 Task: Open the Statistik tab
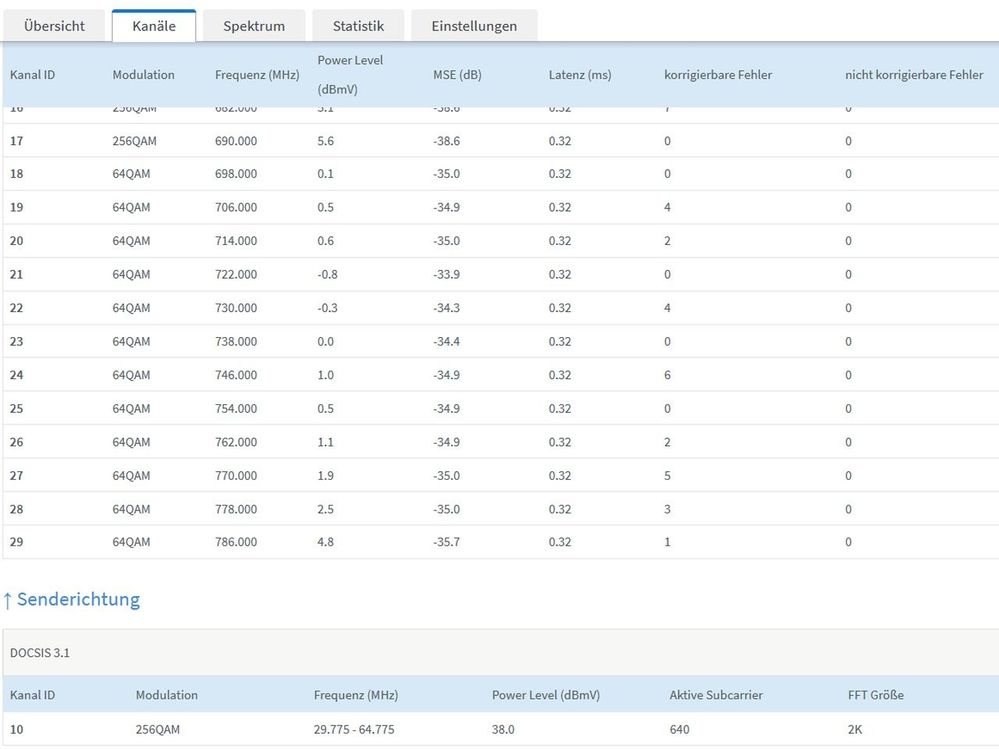click(x=358, y=26)
